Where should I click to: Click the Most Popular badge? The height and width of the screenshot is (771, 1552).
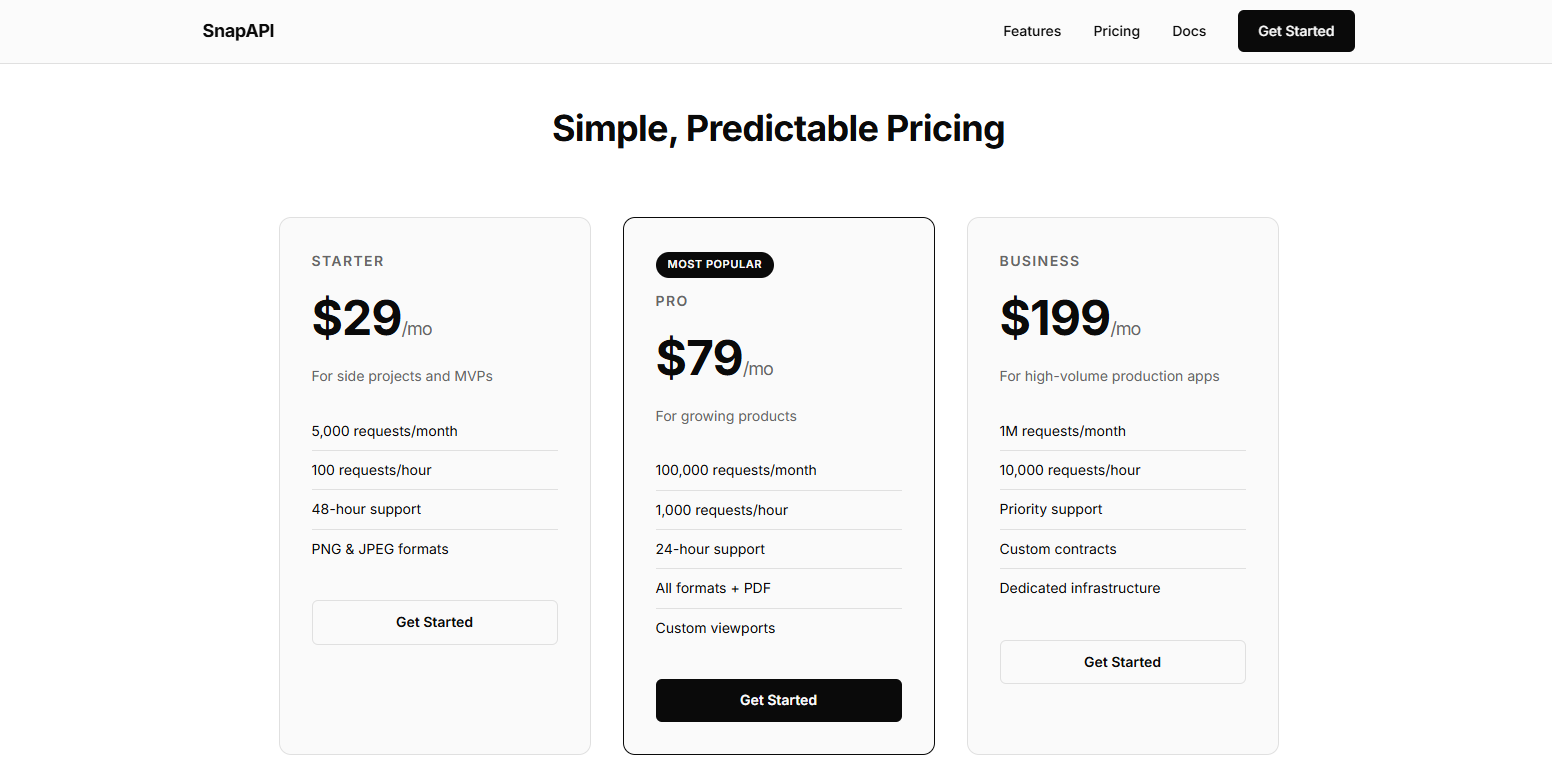pos(714,264)
